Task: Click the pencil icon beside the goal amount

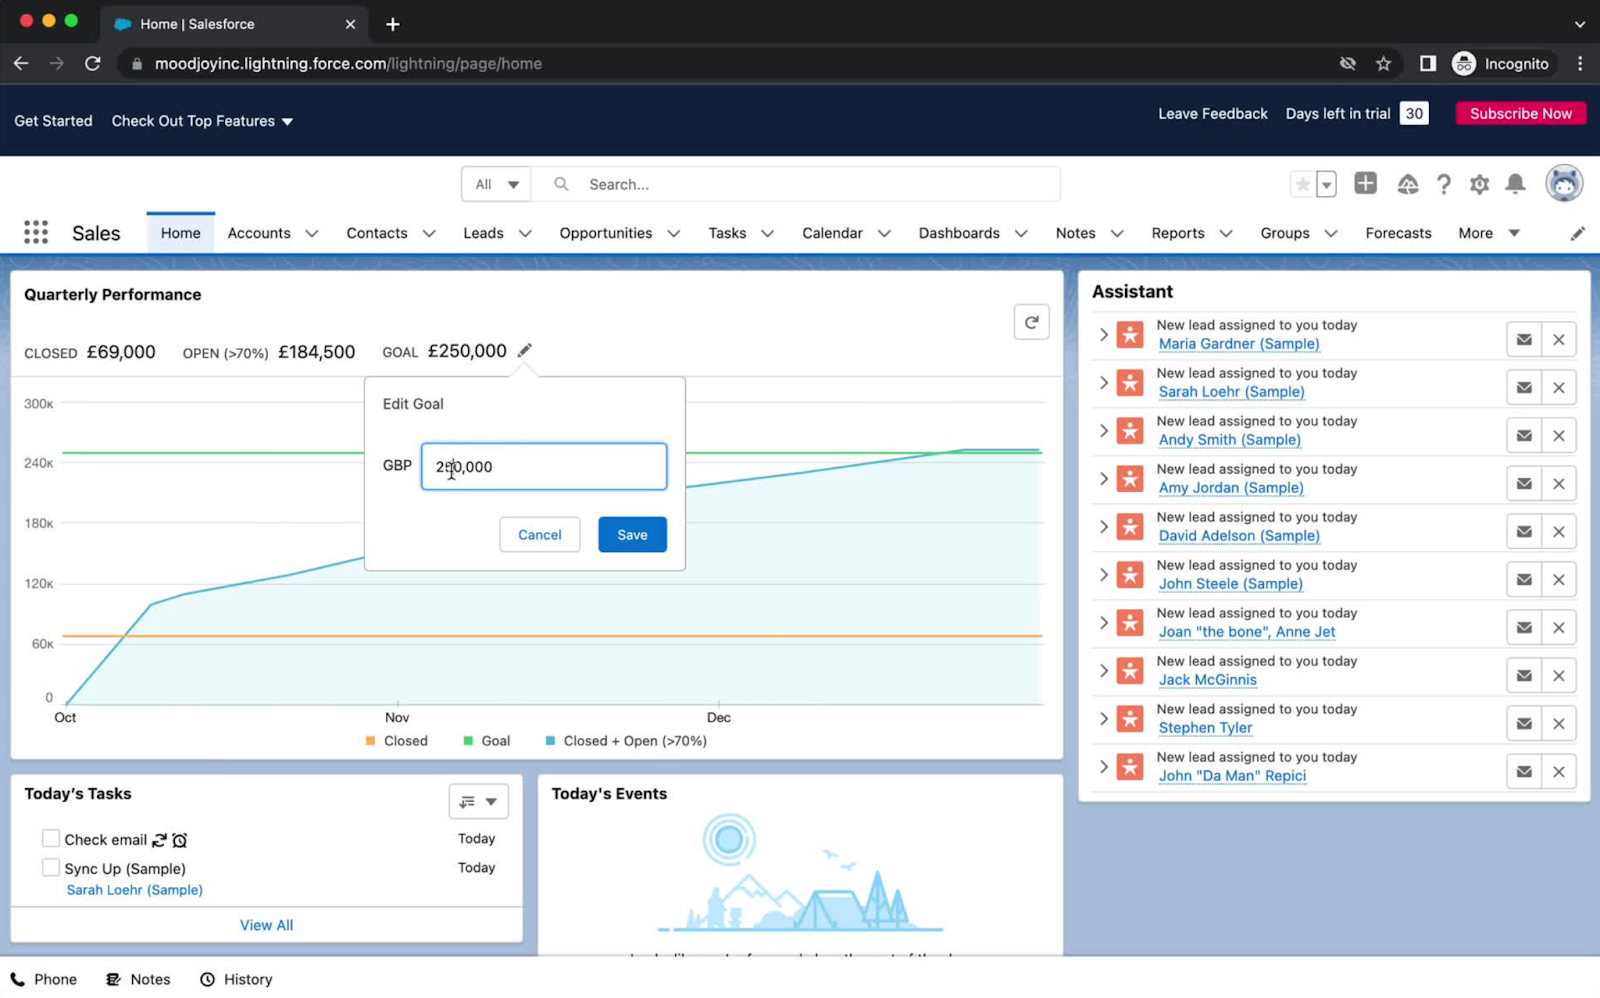Action: 525,350
